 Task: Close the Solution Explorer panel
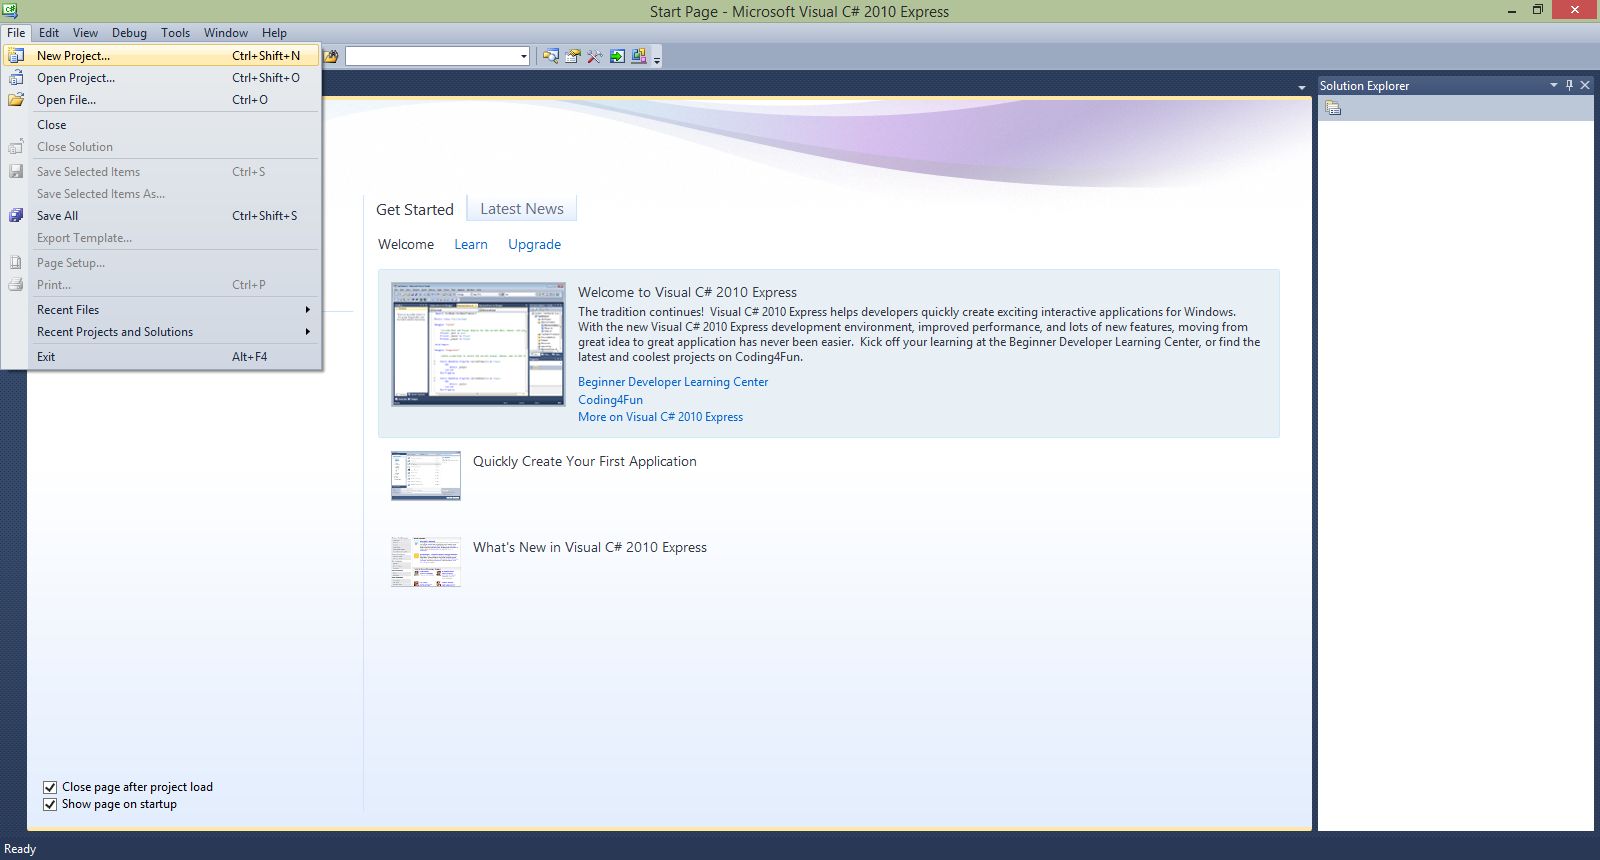pyautogui.click(x=1585, y=85)
